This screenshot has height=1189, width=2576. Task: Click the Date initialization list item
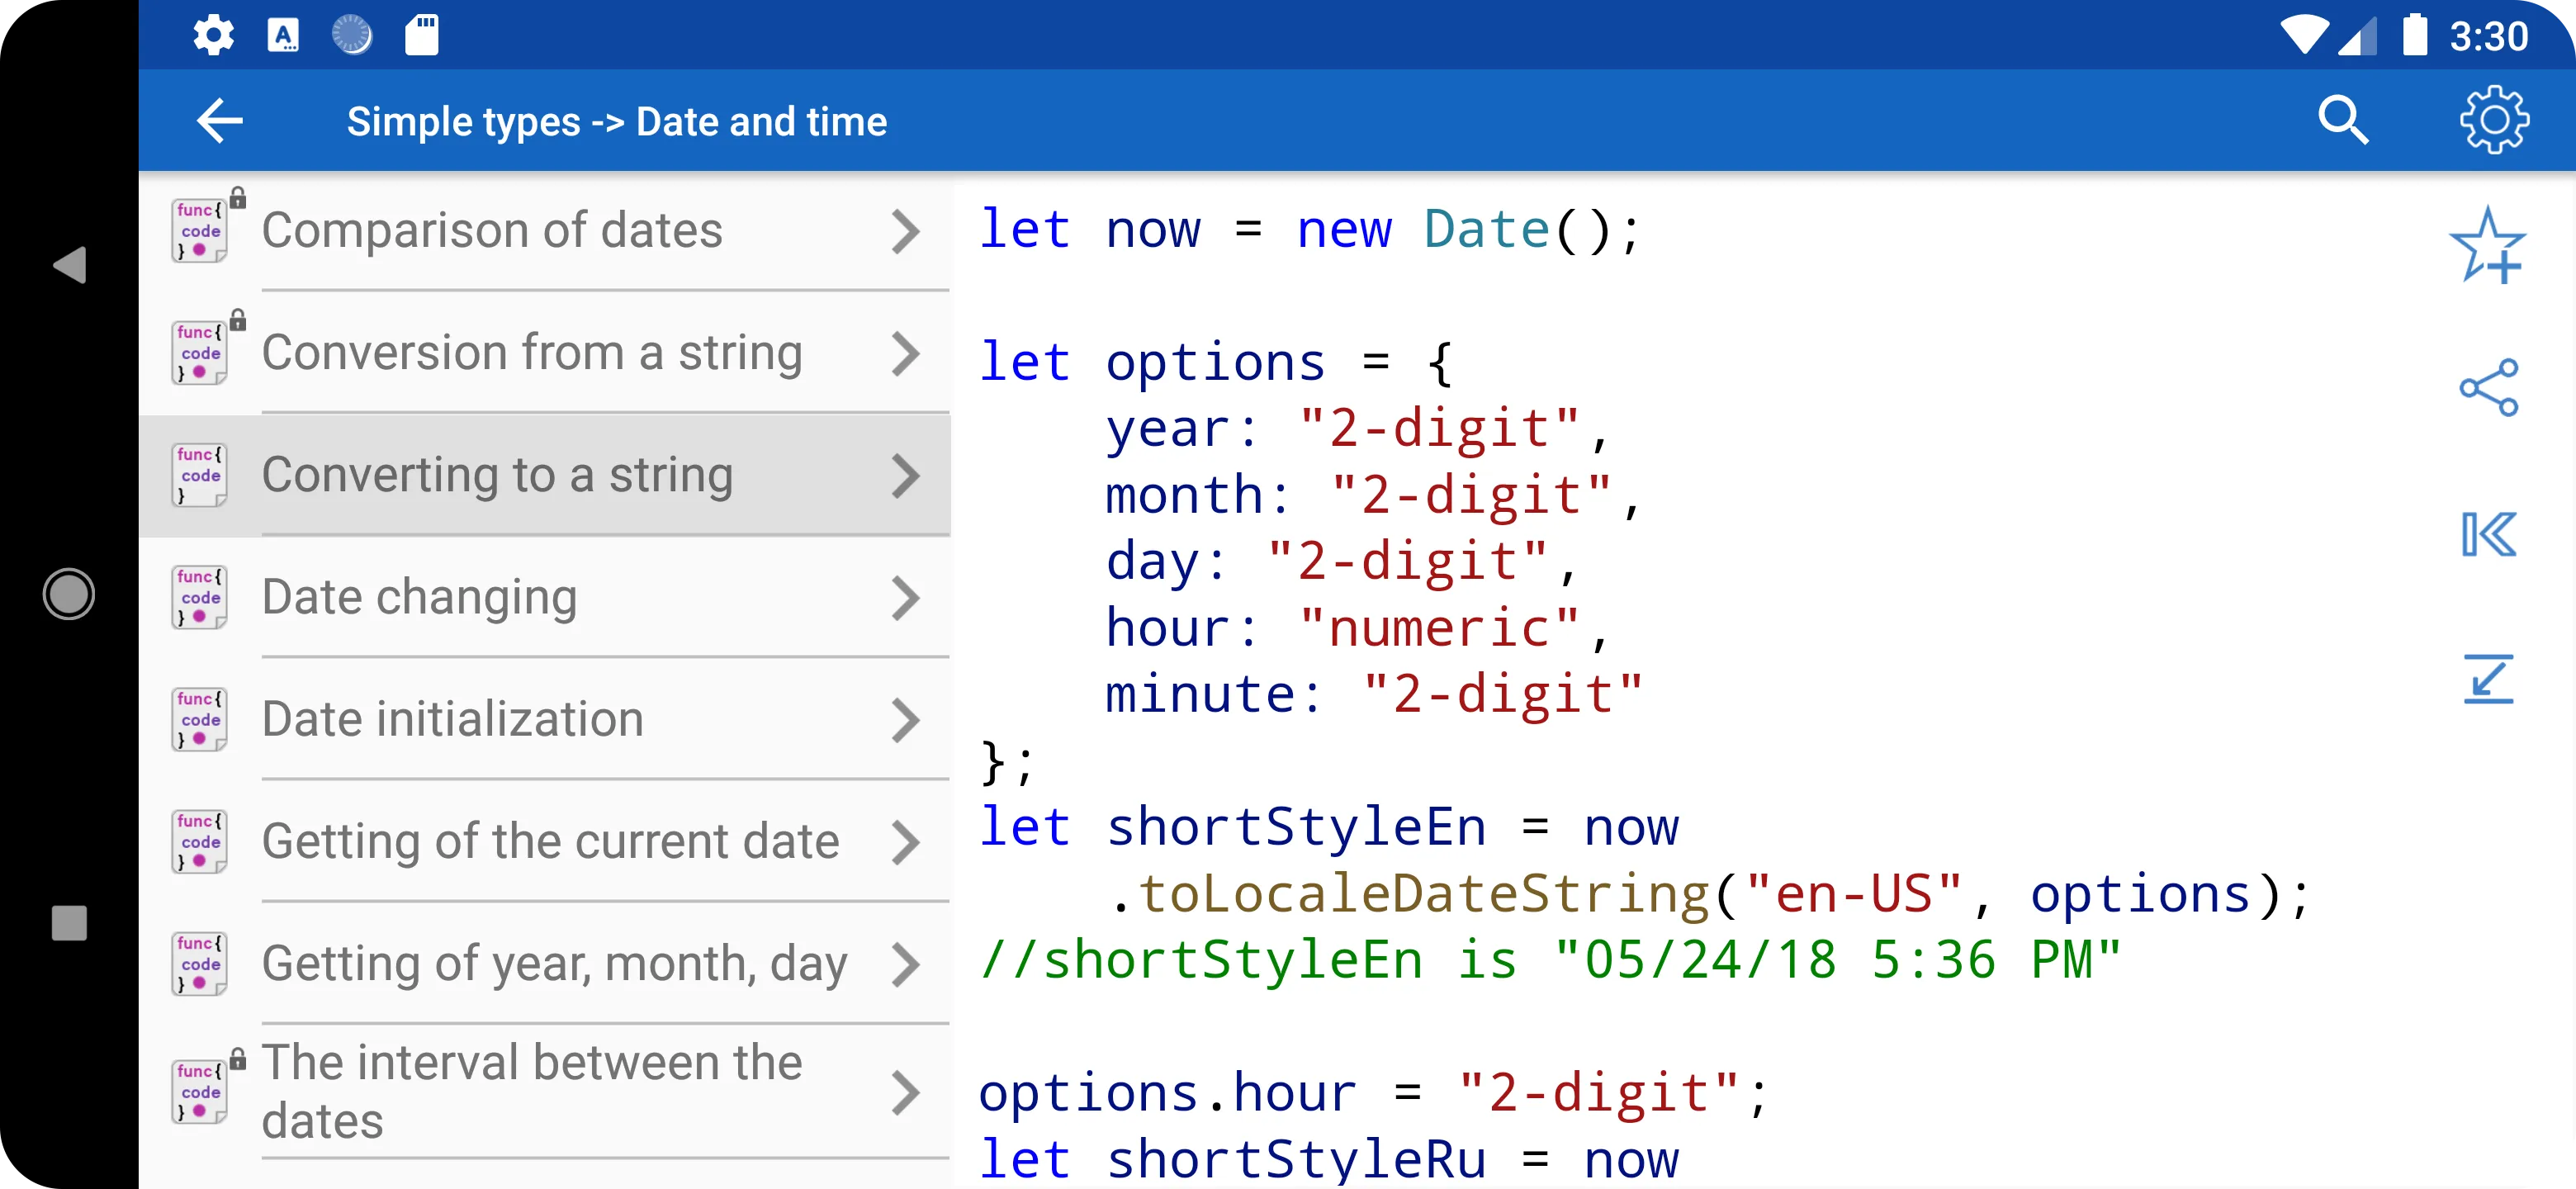(546, 718)
